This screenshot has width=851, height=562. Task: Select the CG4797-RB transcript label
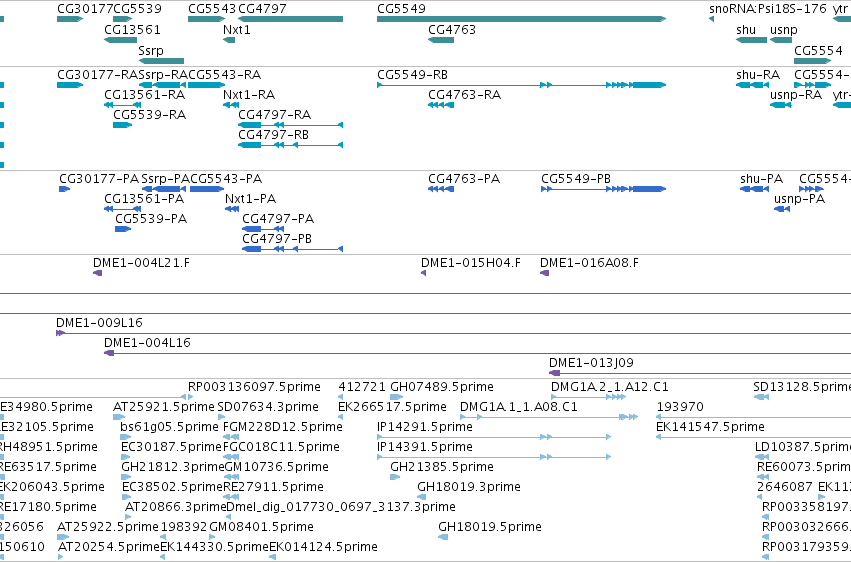point(274,135)
